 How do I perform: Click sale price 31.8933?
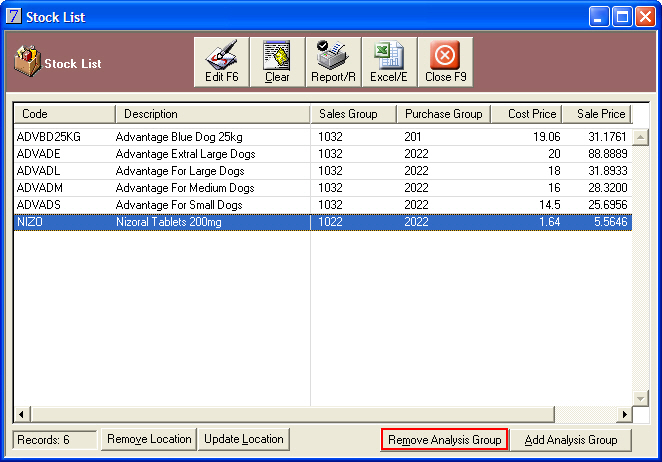coord(608,171)
